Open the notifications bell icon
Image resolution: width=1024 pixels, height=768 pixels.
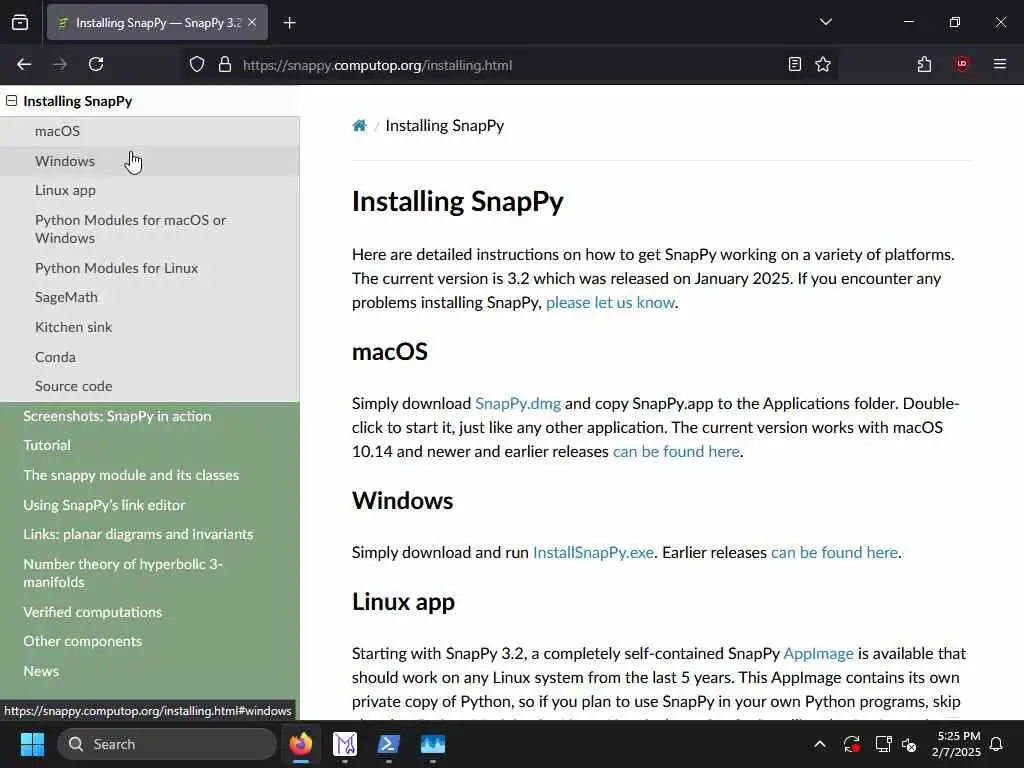[997, 744]
